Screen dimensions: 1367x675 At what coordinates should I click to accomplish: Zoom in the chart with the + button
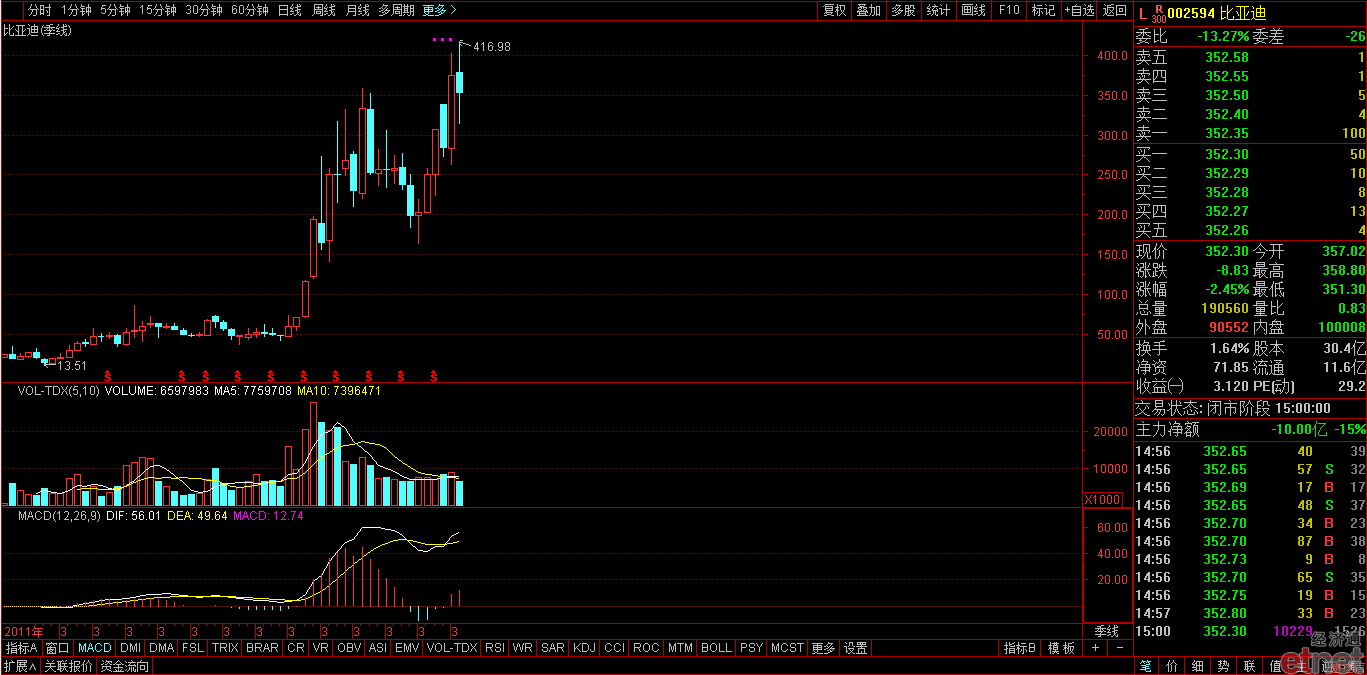click(x=1094, y=648)
